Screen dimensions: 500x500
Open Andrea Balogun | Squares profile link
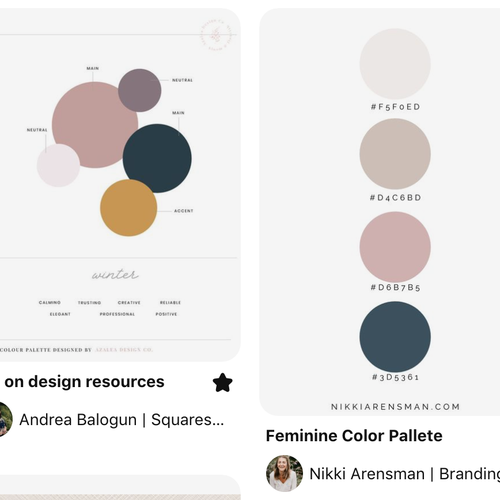point(122,420)
